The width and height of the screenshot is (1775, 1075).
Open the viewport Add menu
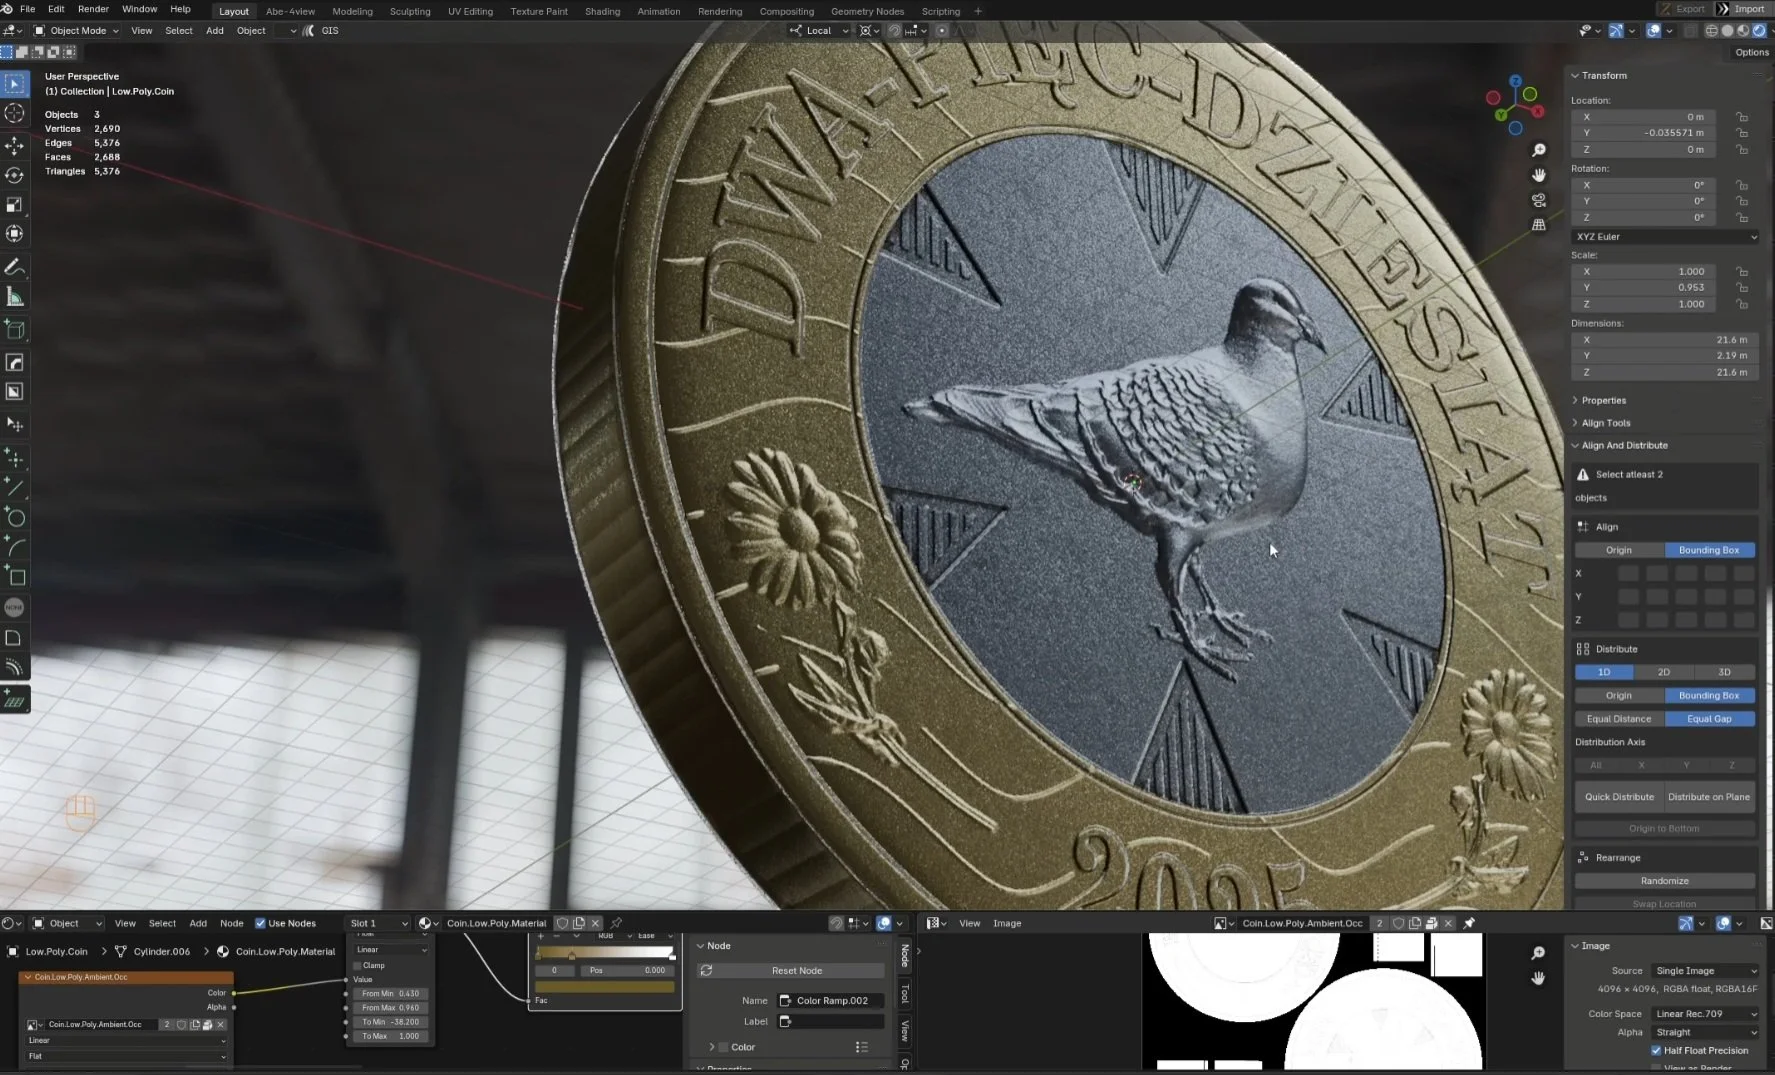pyautogui.click(x=215, y=31)
